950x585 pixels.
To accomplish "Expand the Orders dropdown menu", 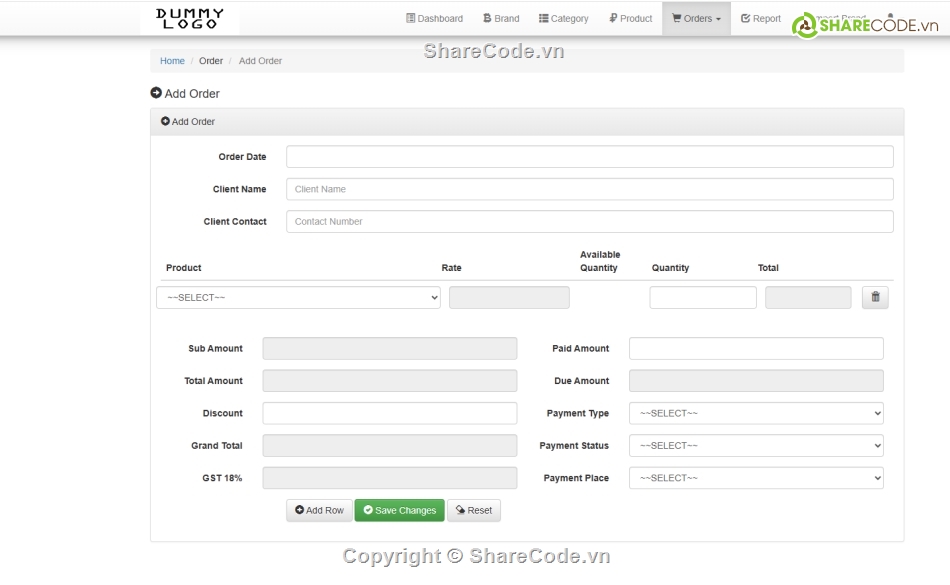I will tap(696, 18).
